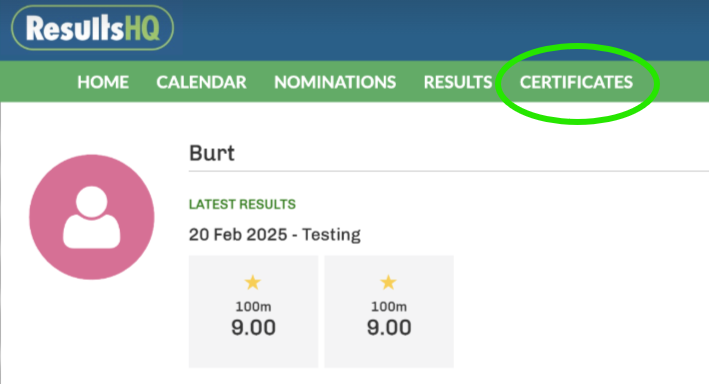
Task: Open the right 100m result card
Action: [389, 311]
